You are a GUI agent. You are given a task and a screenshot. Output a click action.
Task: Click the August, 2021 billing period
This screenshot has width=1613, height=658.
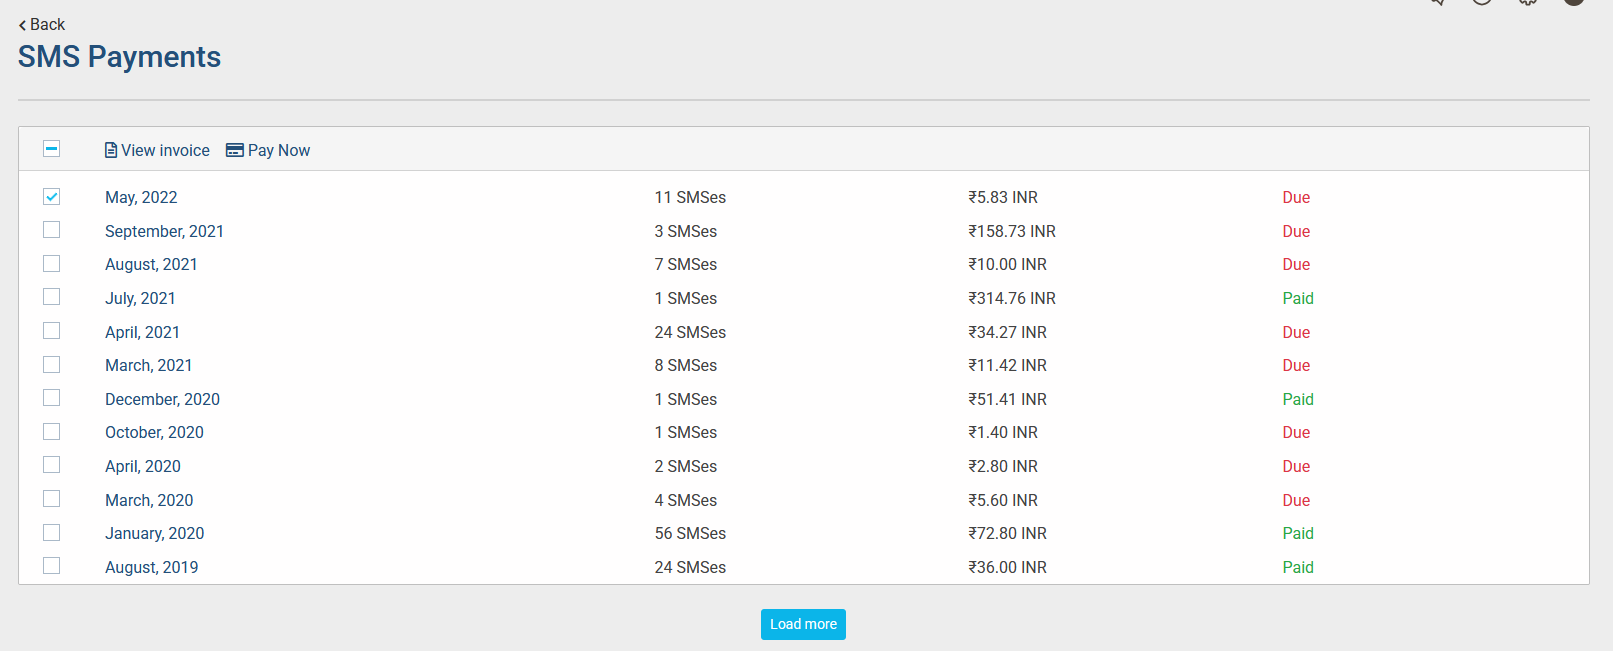click(x=151, y=265)
